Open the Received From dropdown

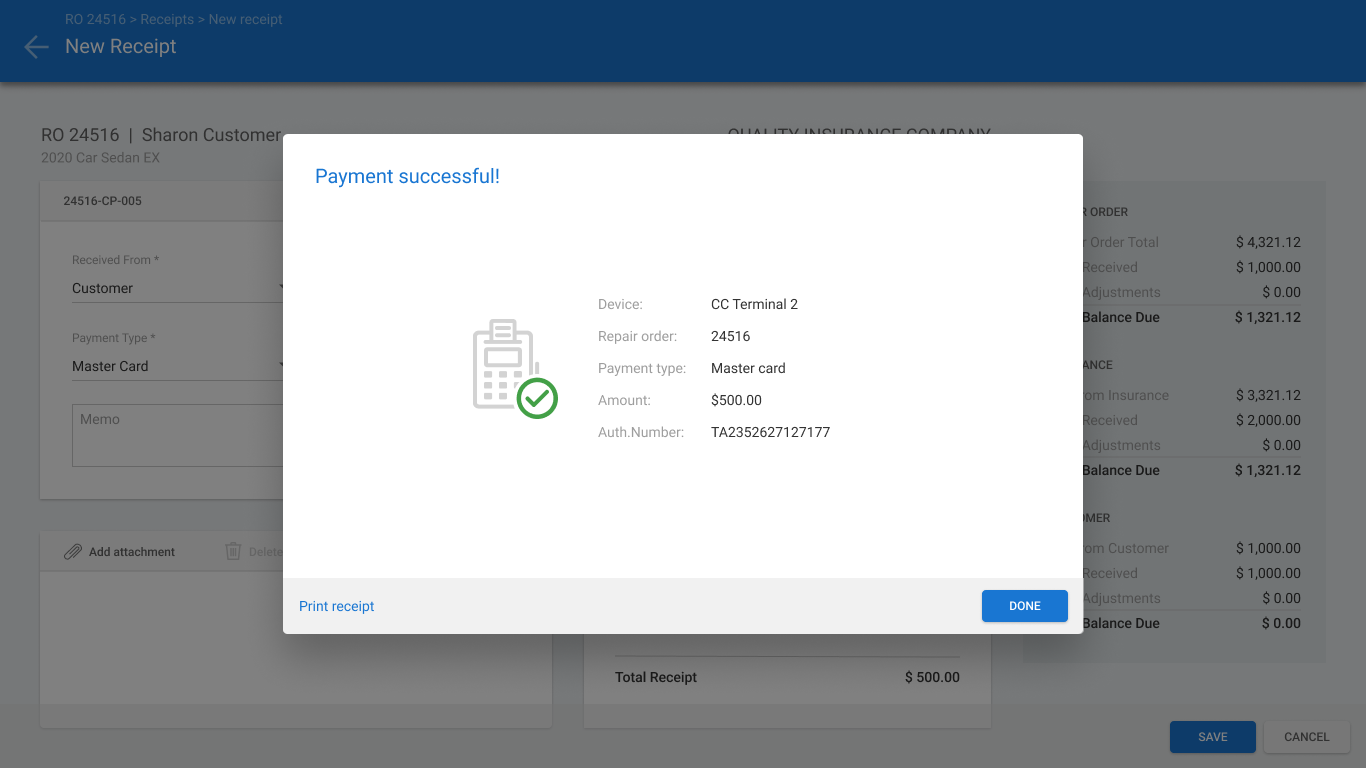coord(178,288)
